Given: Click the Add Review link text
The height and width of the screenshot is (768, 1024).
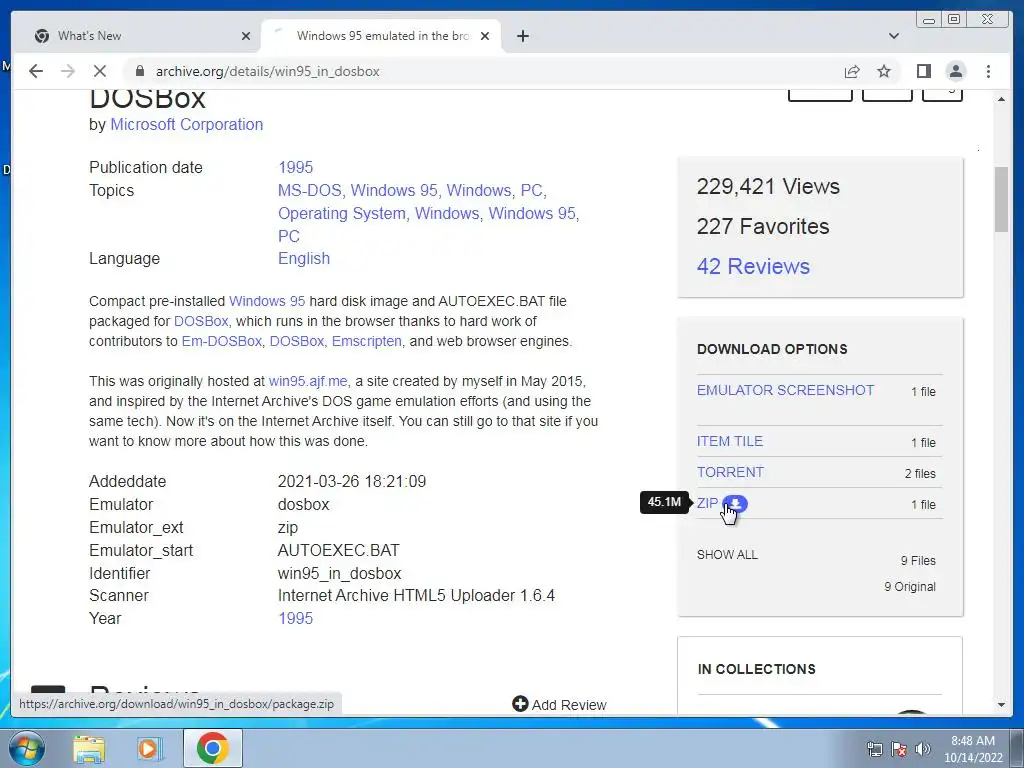Looking at the screenshot, I should [x=569, y=705].
